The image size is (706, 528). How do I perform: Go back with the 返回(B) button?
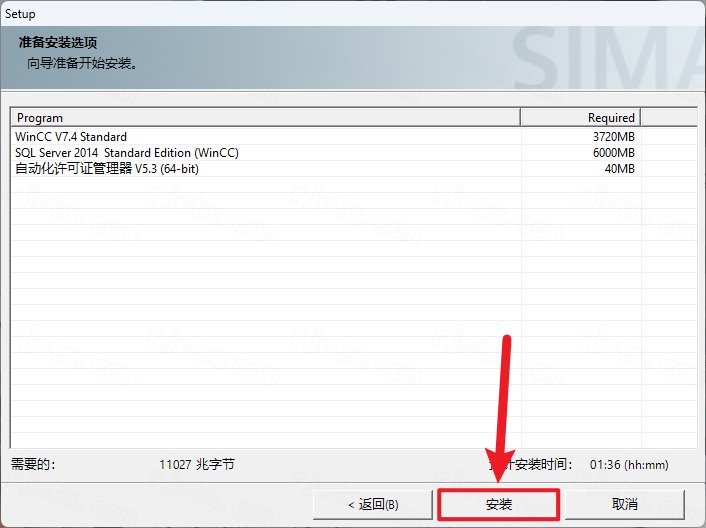373,504
